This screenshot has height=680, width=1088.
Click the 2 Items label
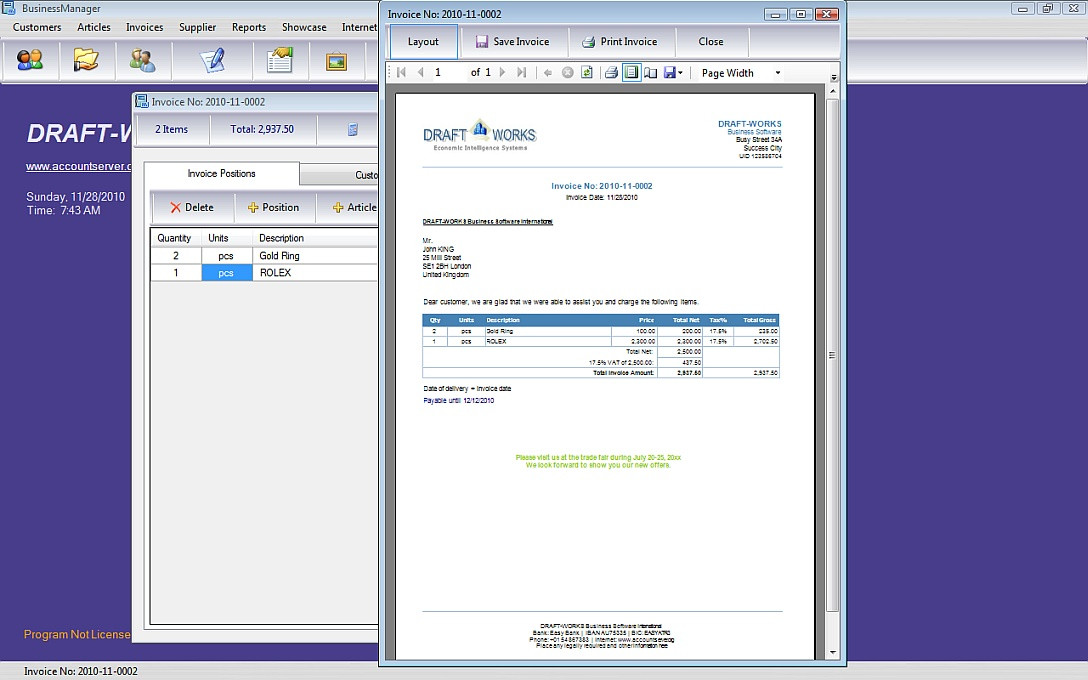click(x=171, y=129)
